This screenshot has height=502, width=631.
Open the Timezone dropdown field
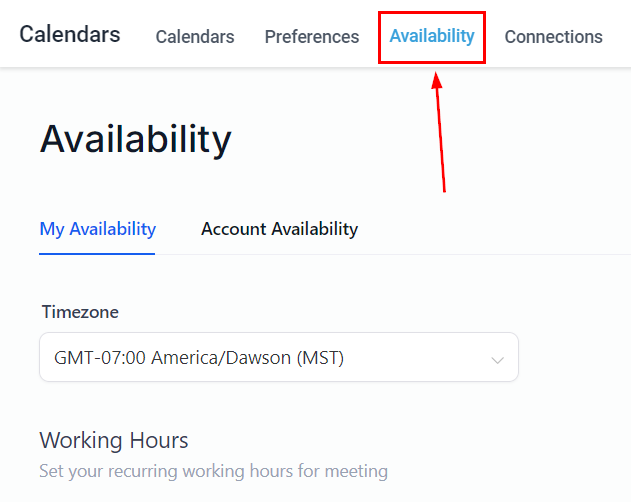278,357
